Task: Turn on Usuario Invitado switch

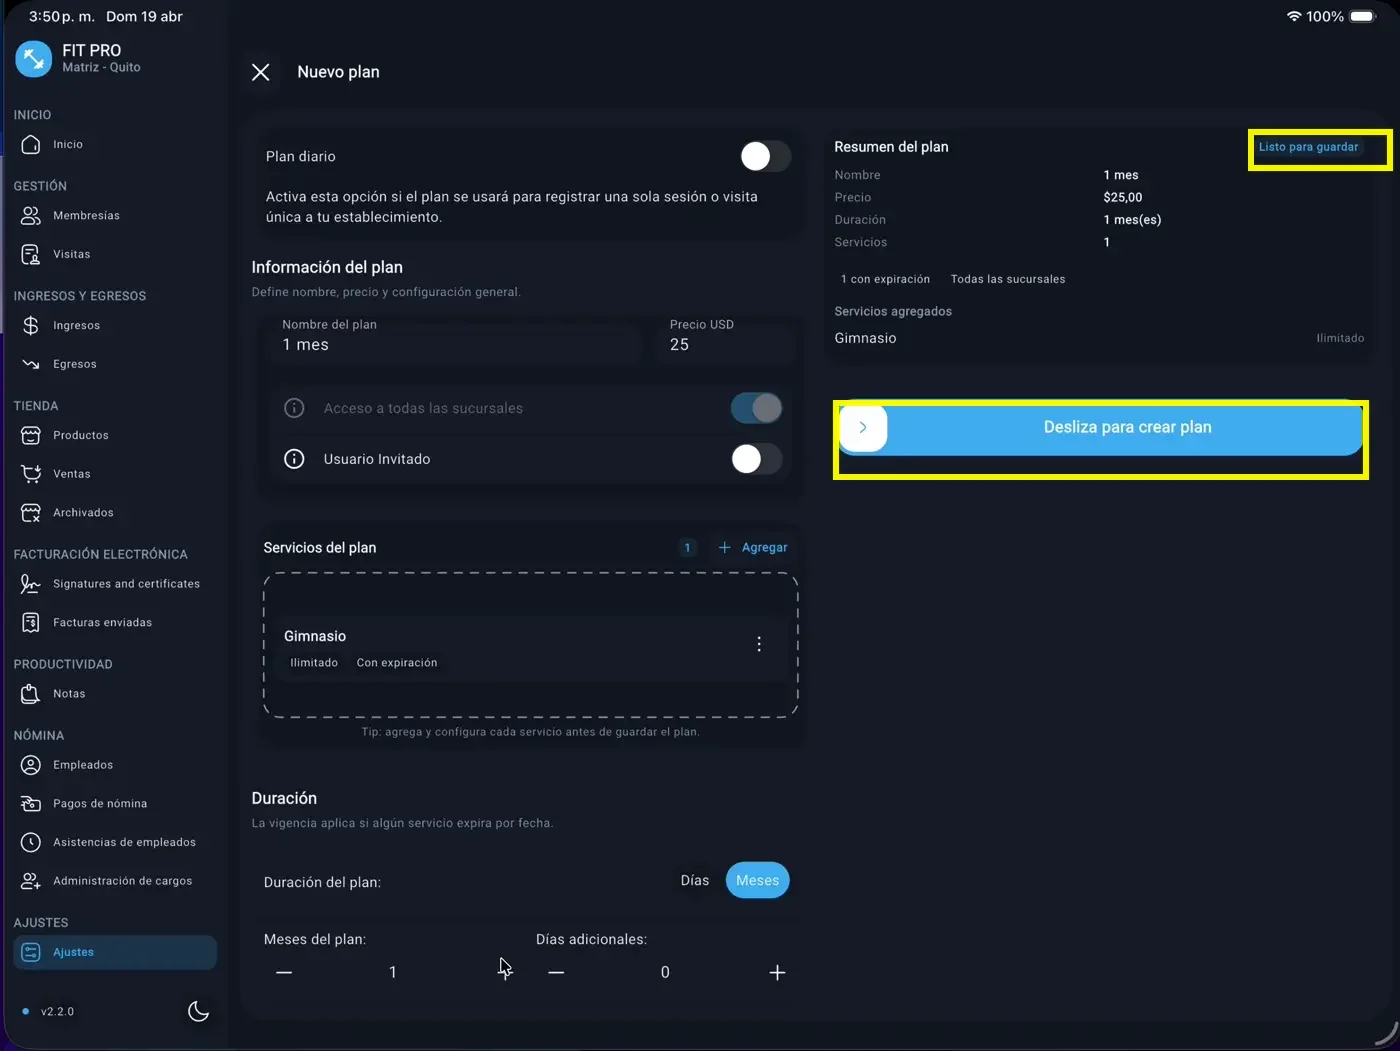Action: tap(756, 459)
